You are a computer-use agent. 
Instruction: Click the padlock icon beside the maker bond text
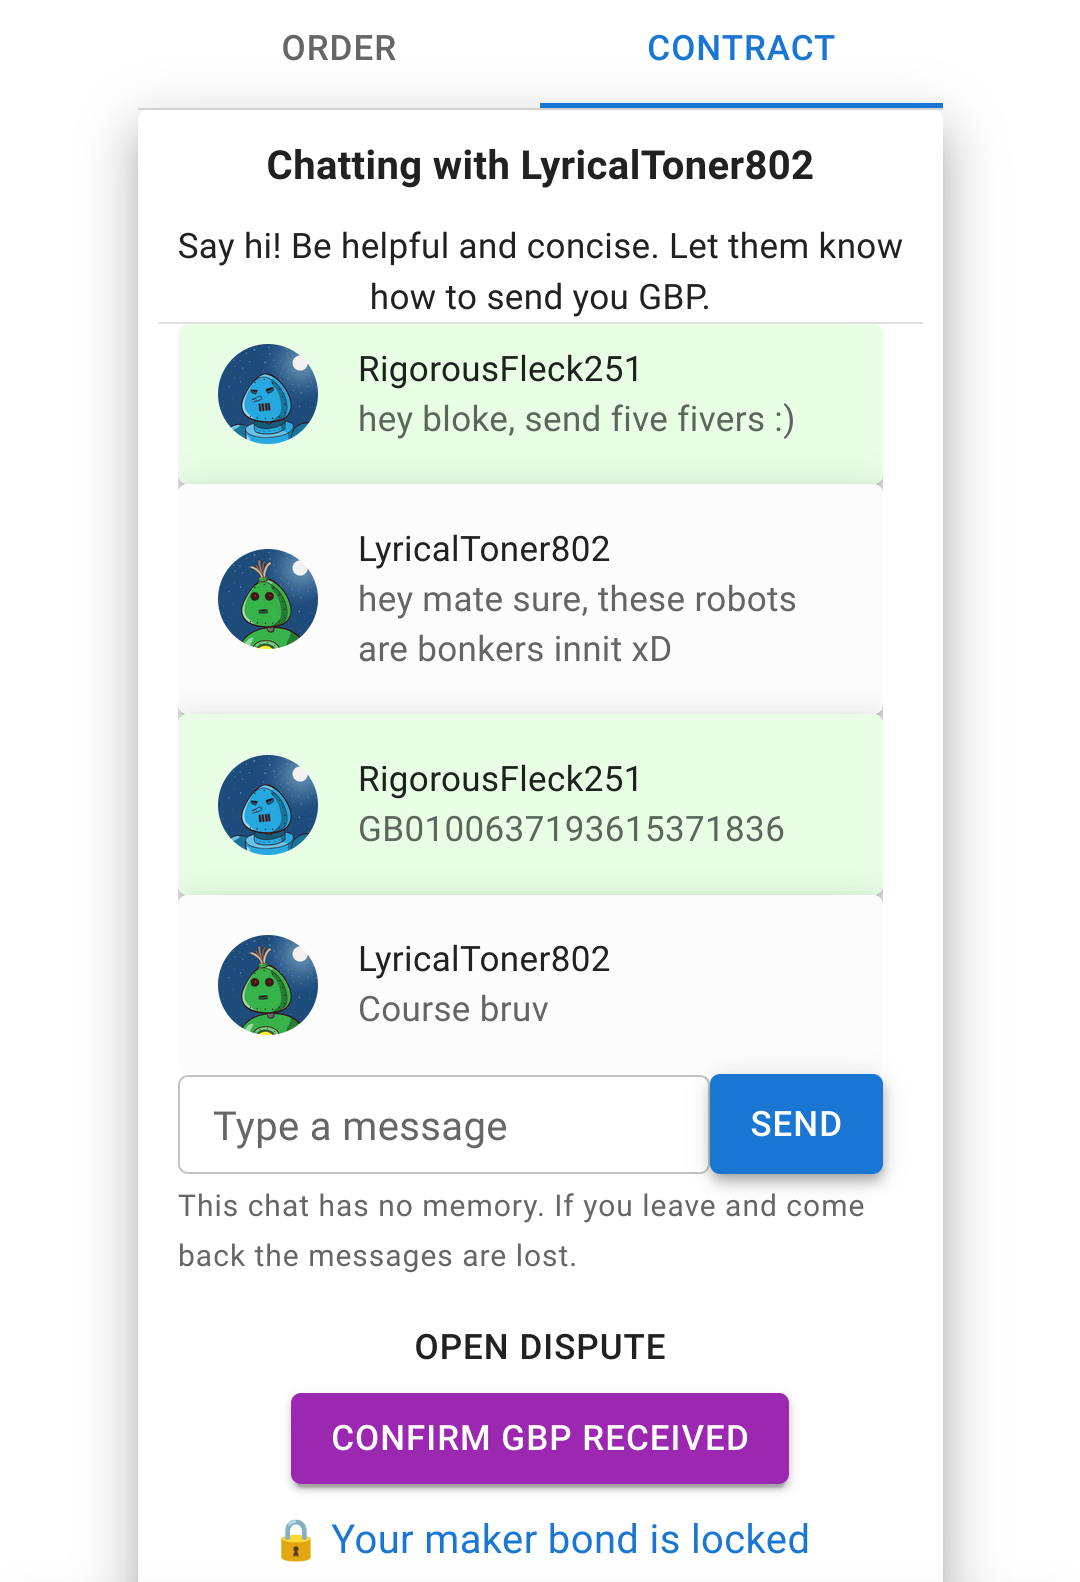pyautogui.click(x=296, y=1540)
